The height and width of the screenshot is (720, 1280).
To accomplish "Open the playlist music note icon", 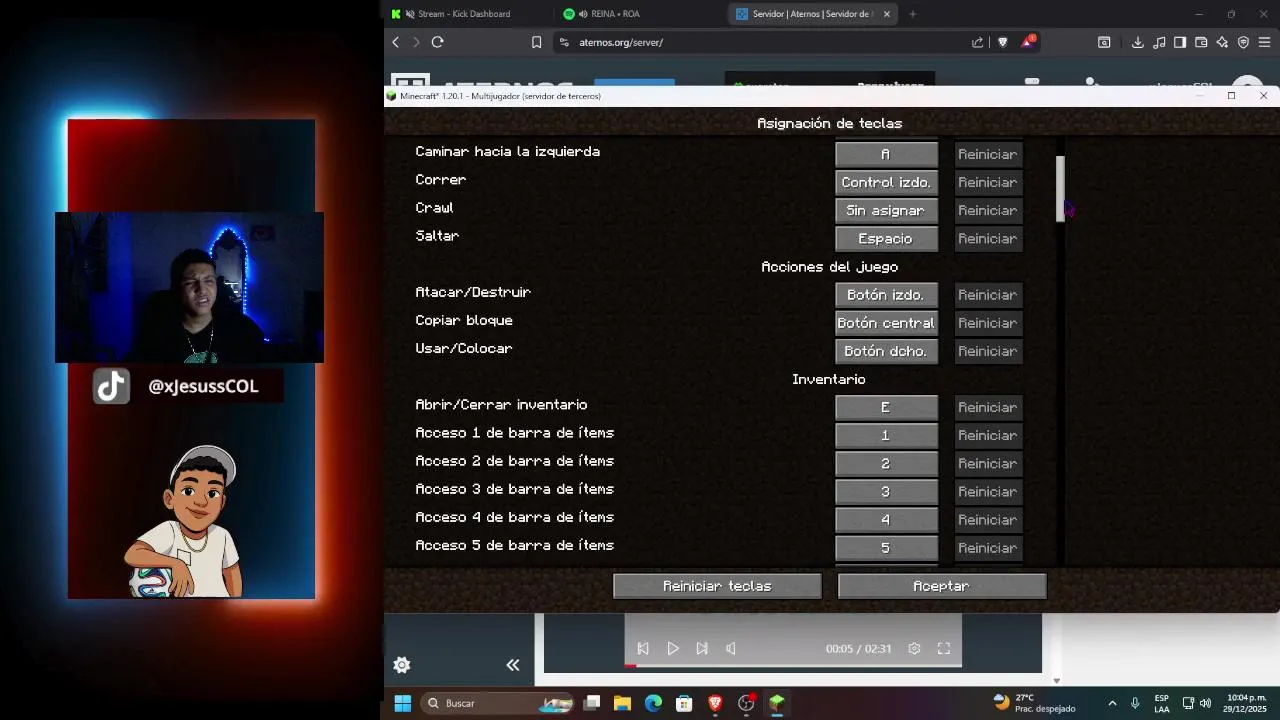I will pos(1159,42).
